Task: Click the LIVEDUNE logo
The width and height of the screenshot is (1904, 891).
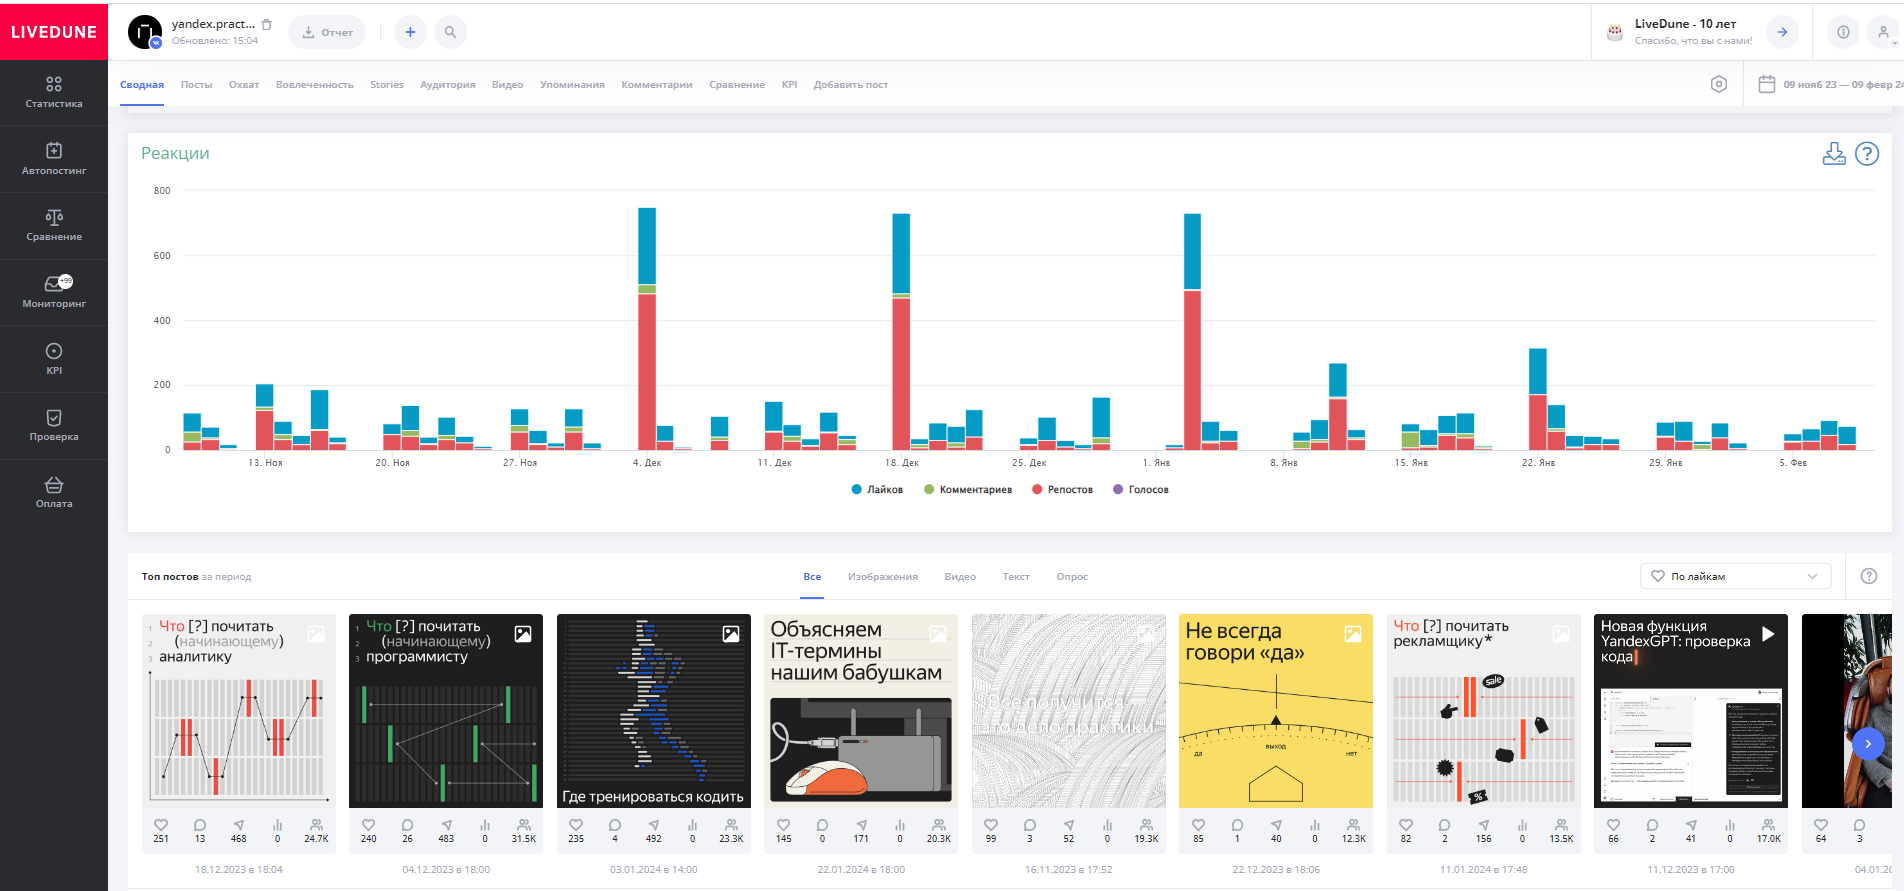Action: 54,32
